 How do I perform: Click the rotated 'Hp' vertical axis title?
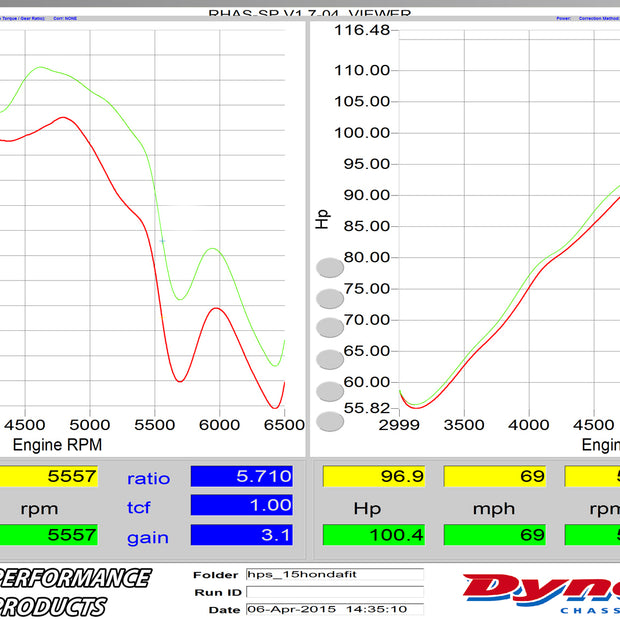(322, 219)
